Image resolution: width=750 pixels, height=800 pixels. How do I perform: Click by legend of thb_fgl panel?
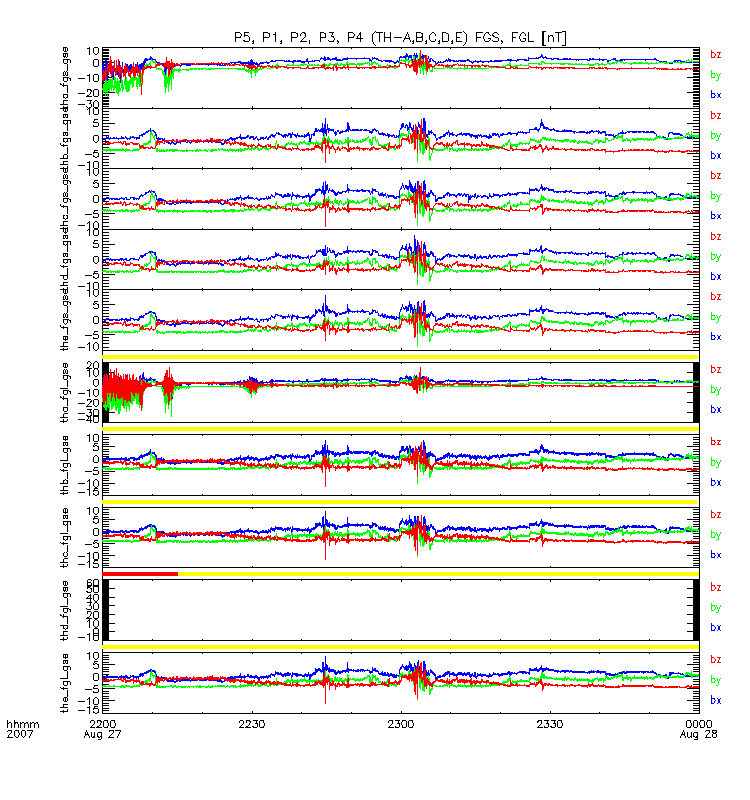point(716,463)
